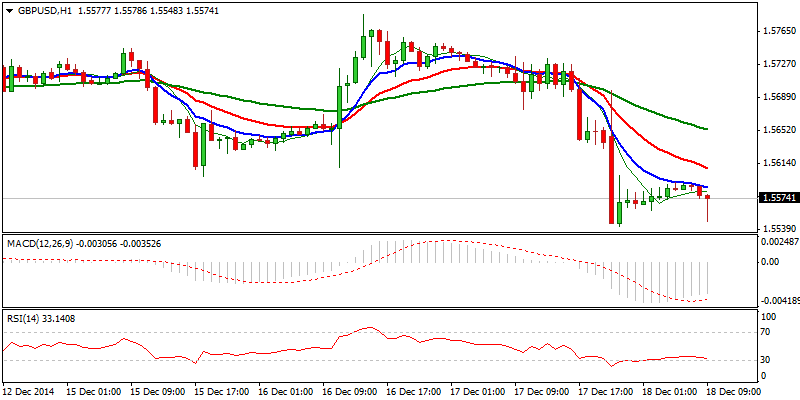Click the MACD 0.00 scale value

(x=770, y=262)
